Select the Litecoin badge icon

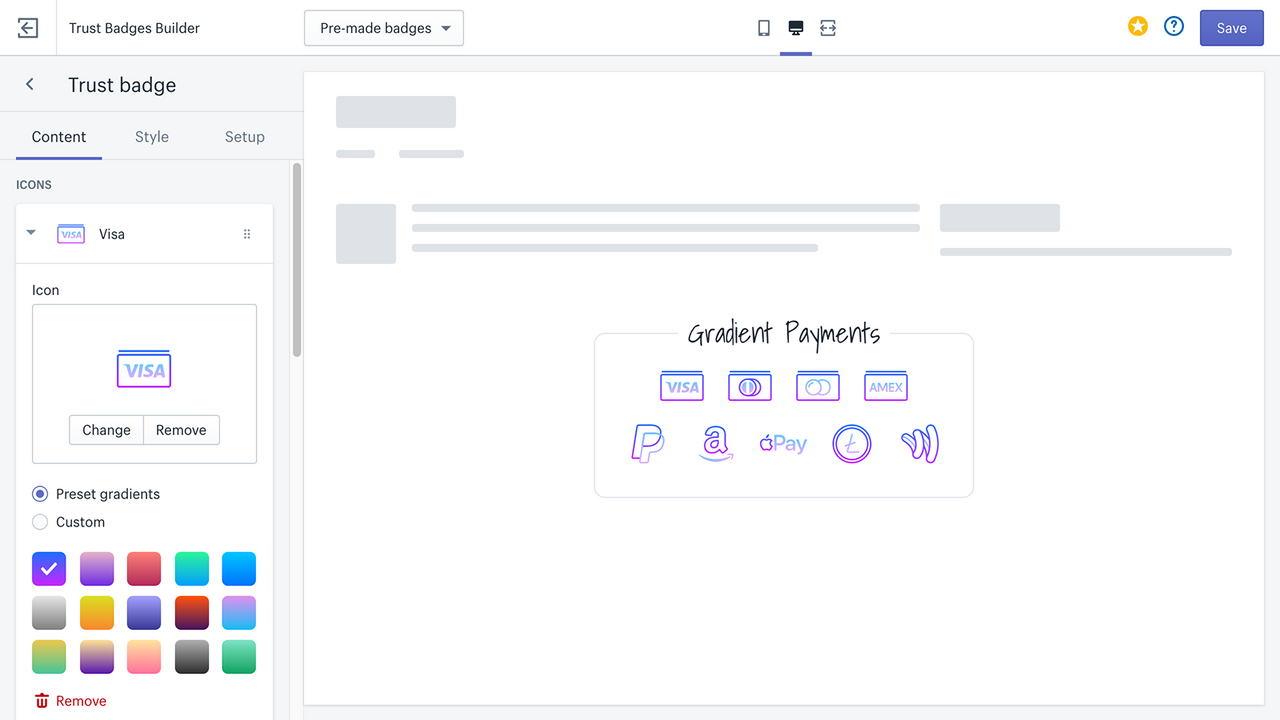tap(851, 443)
